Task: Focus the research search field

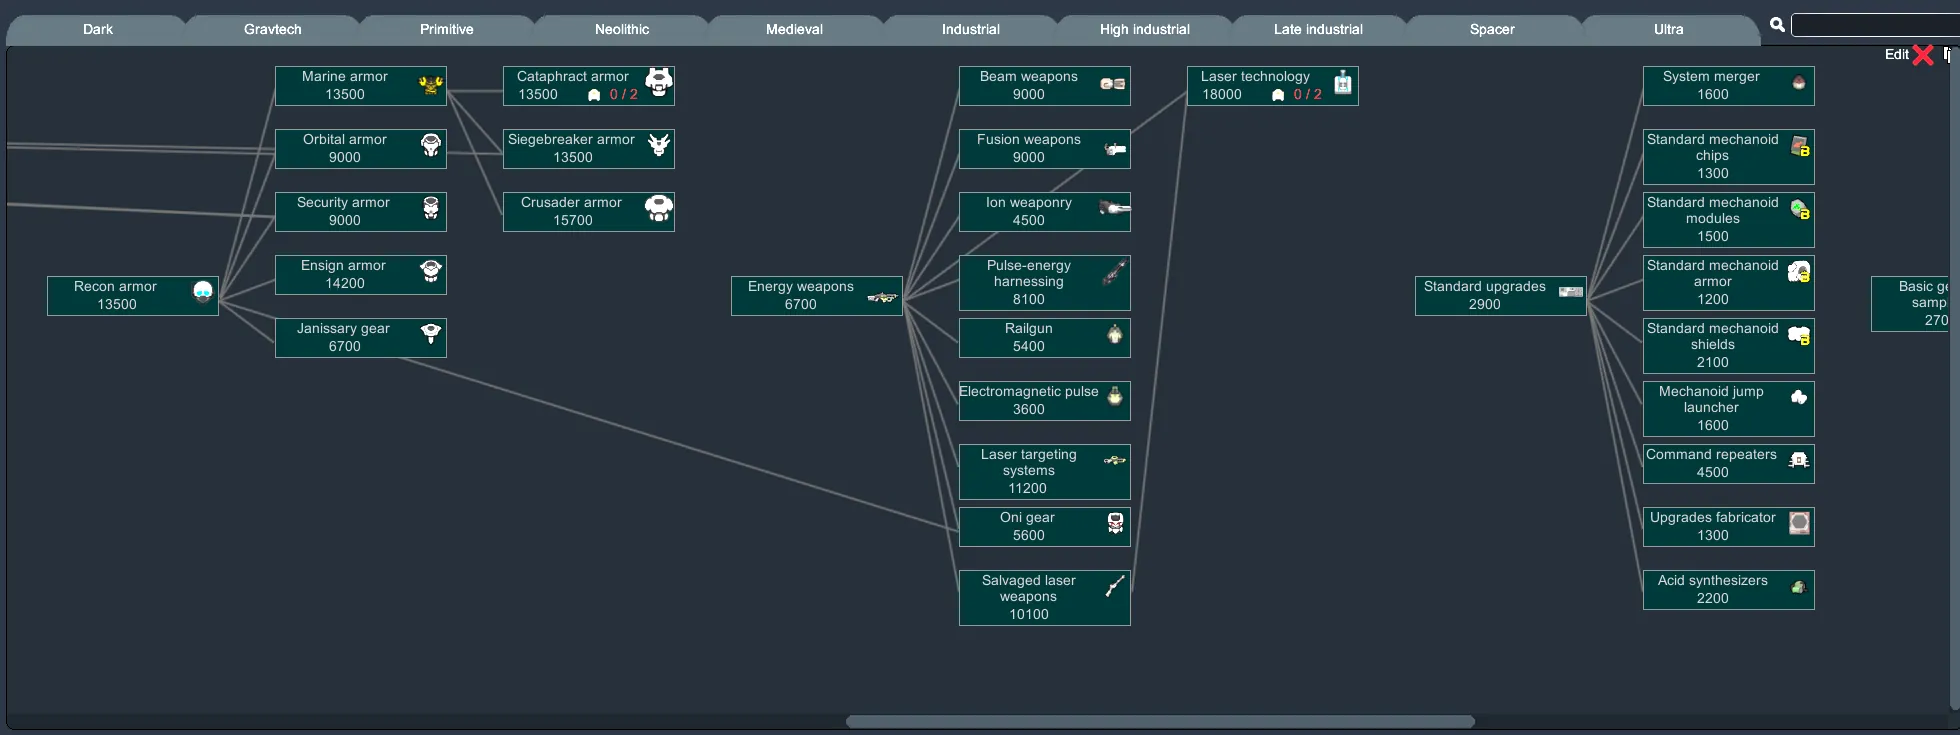Action: 1875,25
